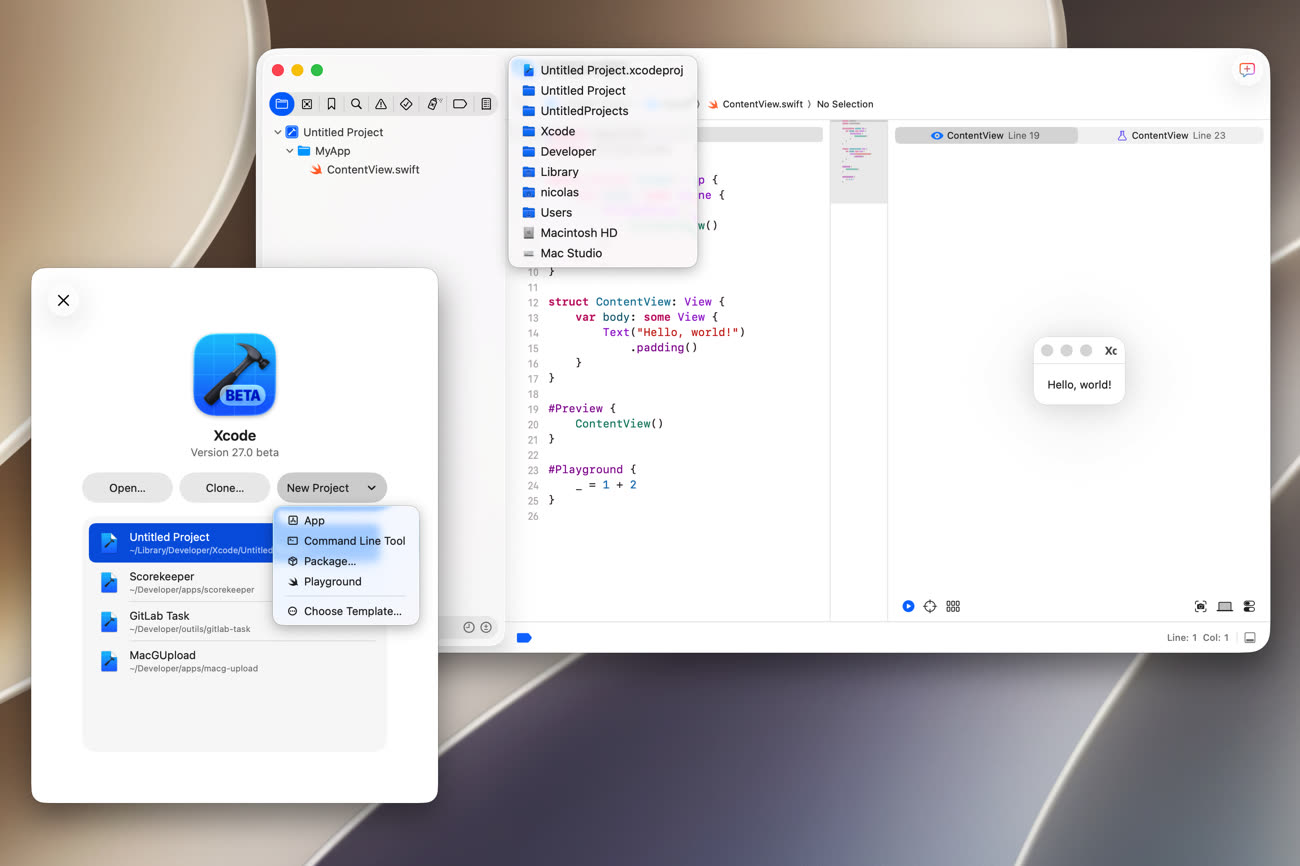
Task: Select Choose Template... menu item
Action: [x=346, y=611]
